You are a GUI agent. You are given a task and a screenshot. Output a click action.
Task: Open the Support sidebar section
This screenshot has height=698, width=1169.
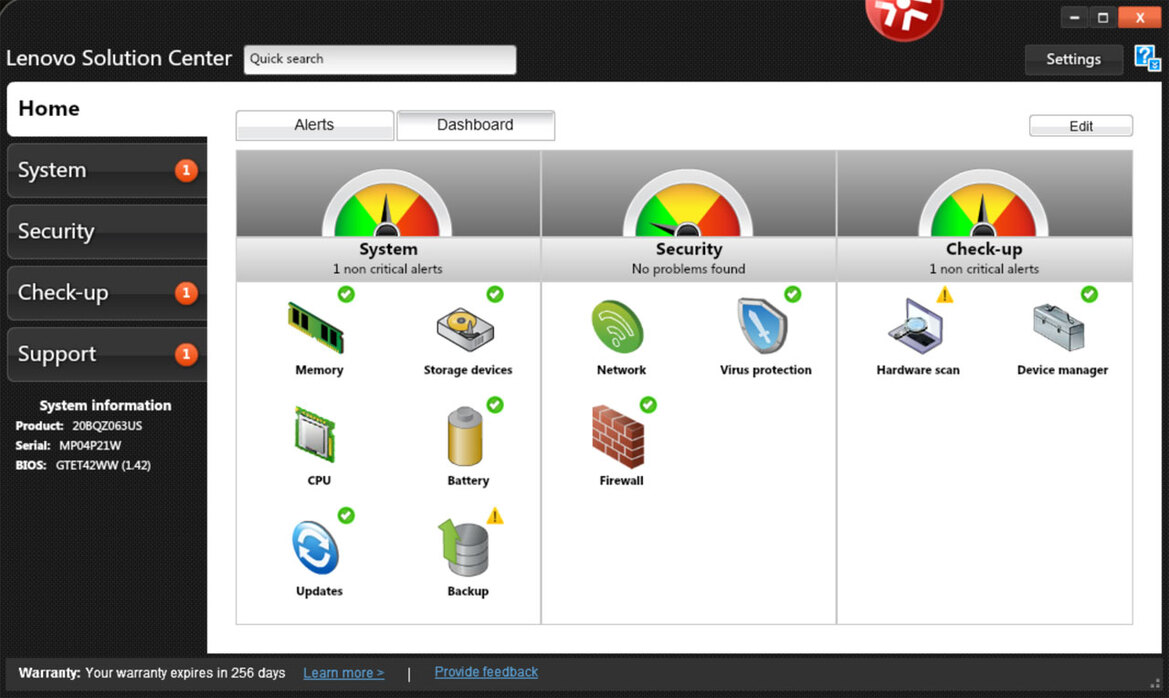coord(107,354)
